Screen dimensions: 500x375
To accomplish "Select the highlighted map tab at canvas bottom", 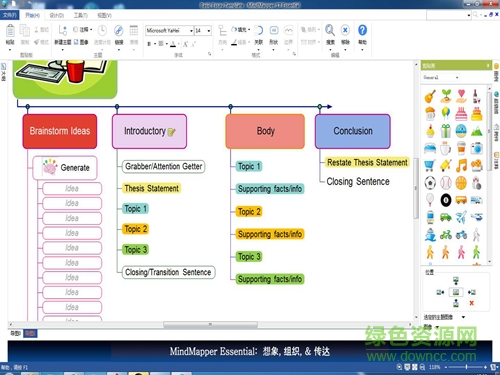I will click(30, 333).
